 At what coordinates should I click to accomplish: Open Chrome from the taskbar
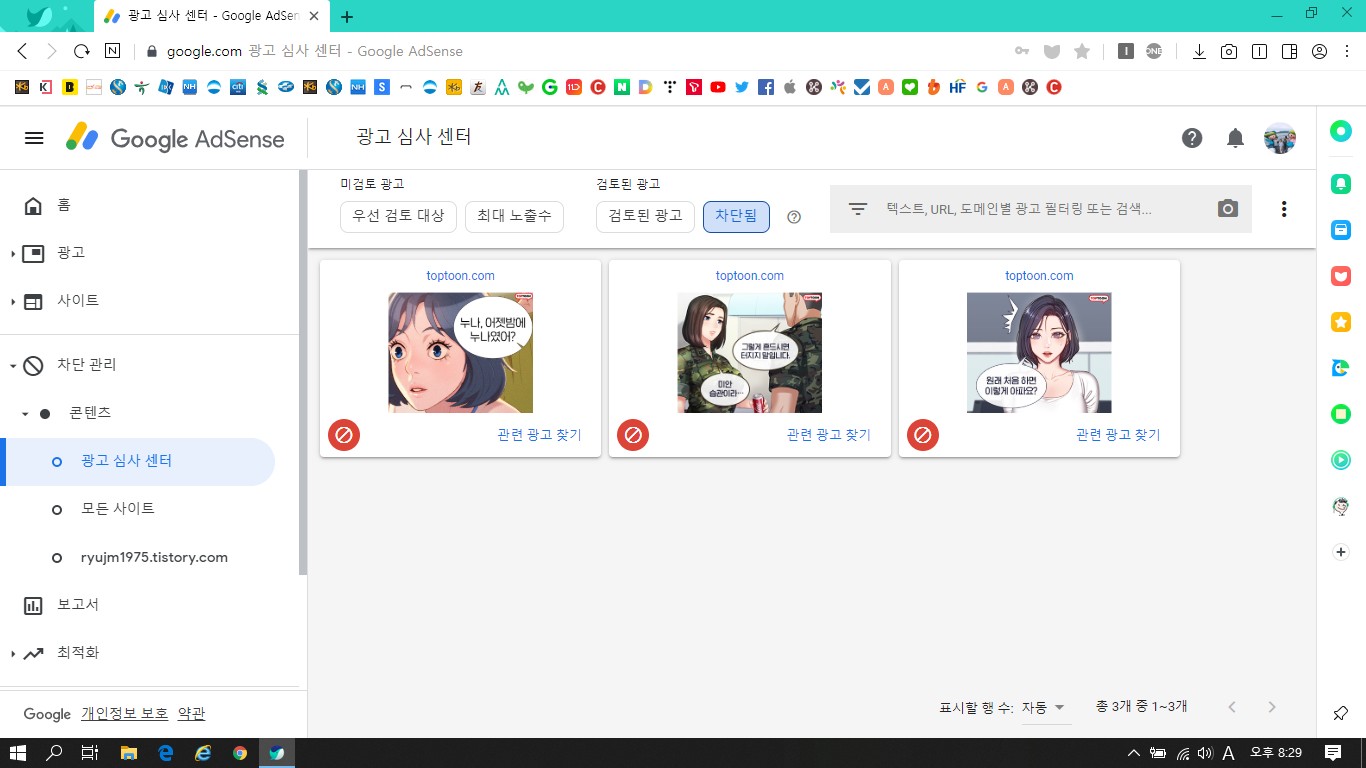(240, 753)
